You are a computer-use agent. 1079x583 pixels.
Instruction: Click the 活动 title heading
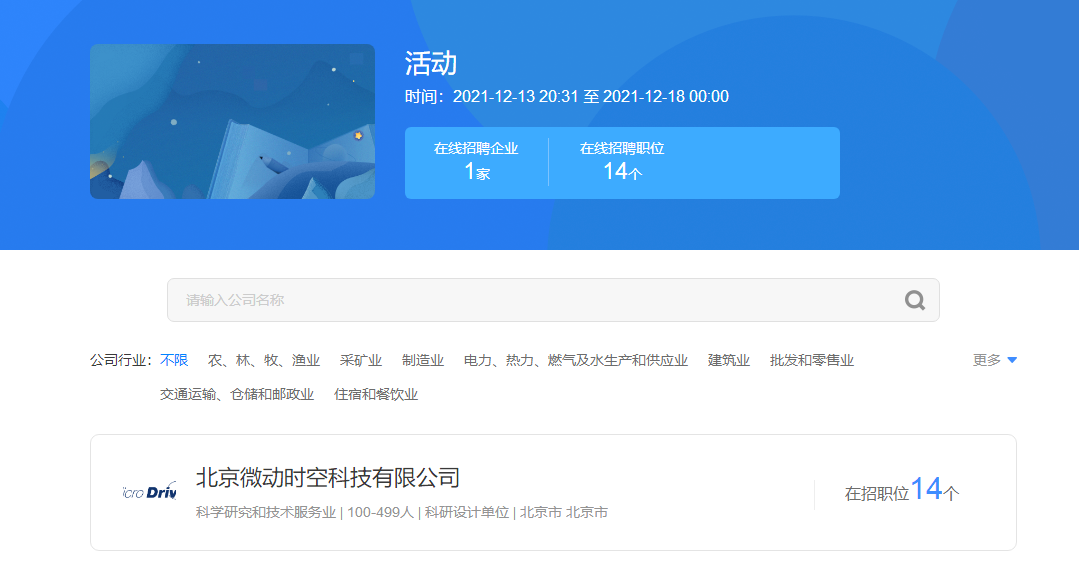[x=431, y=64]
